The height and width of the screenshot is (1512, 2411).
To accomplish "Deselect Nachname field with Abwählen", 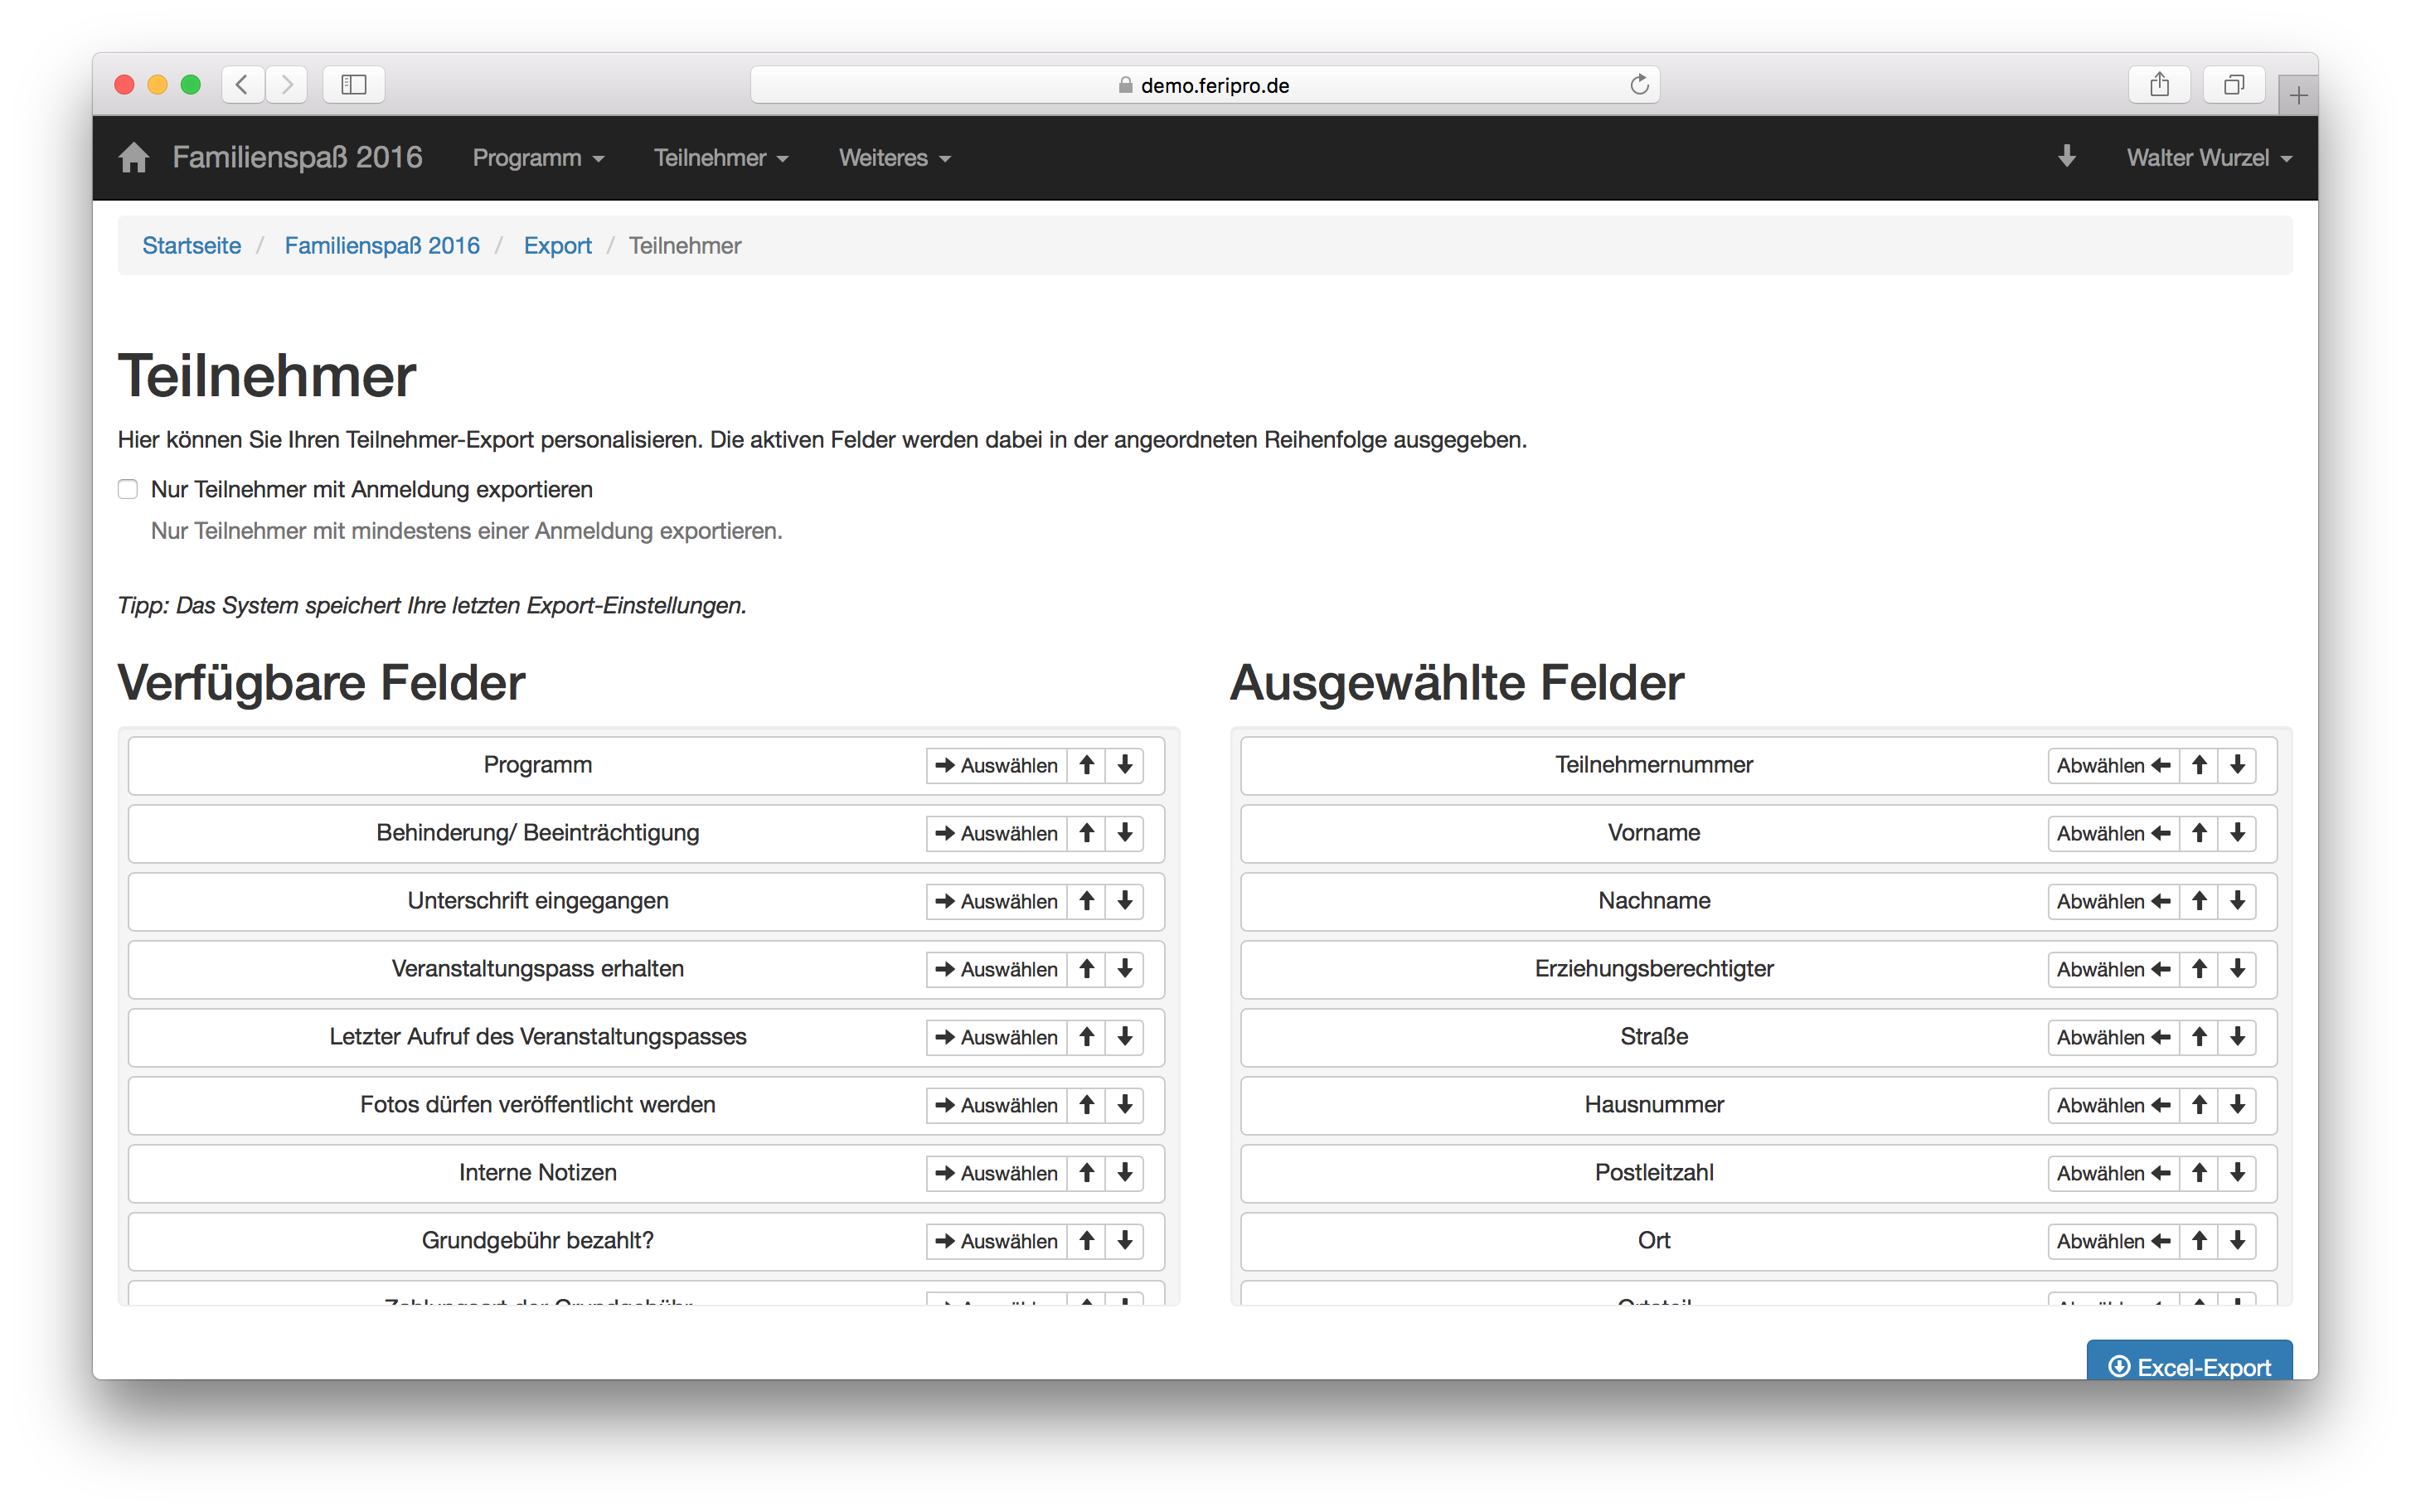I will coord(2112,901).
